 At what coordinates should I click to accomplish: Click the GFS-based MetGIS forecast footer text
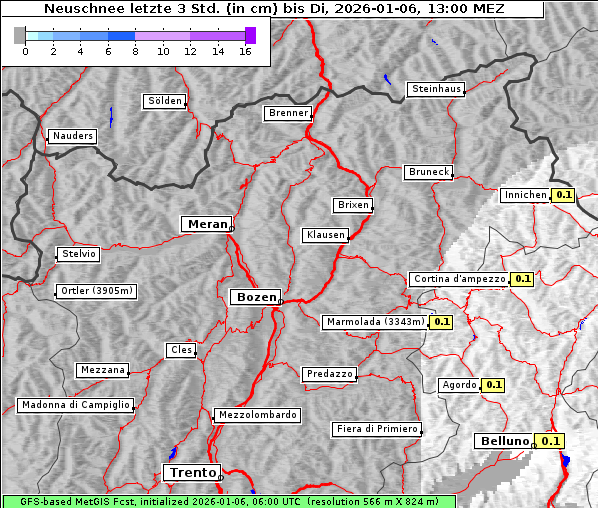tap(229, 502)
